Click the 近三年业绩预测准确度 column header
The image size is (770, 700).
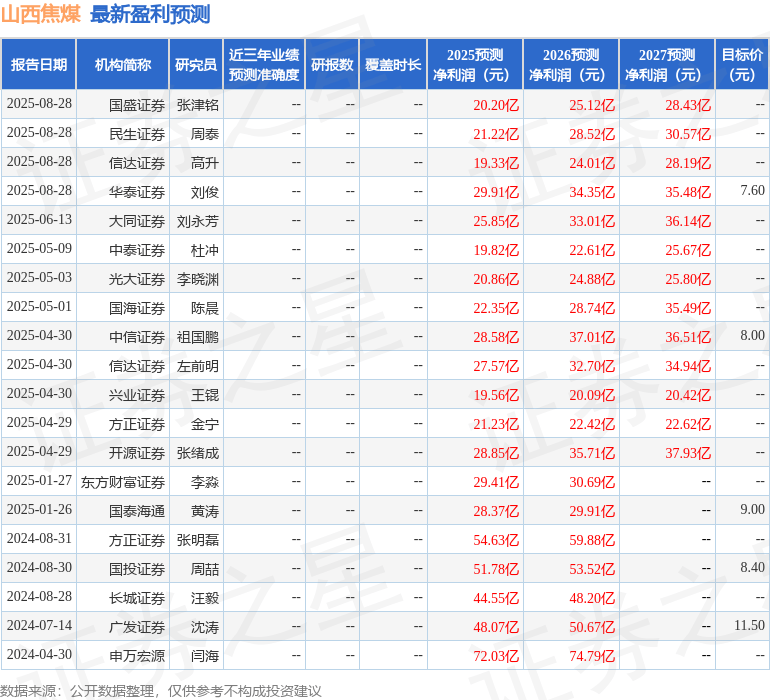(x=263, y=65)
